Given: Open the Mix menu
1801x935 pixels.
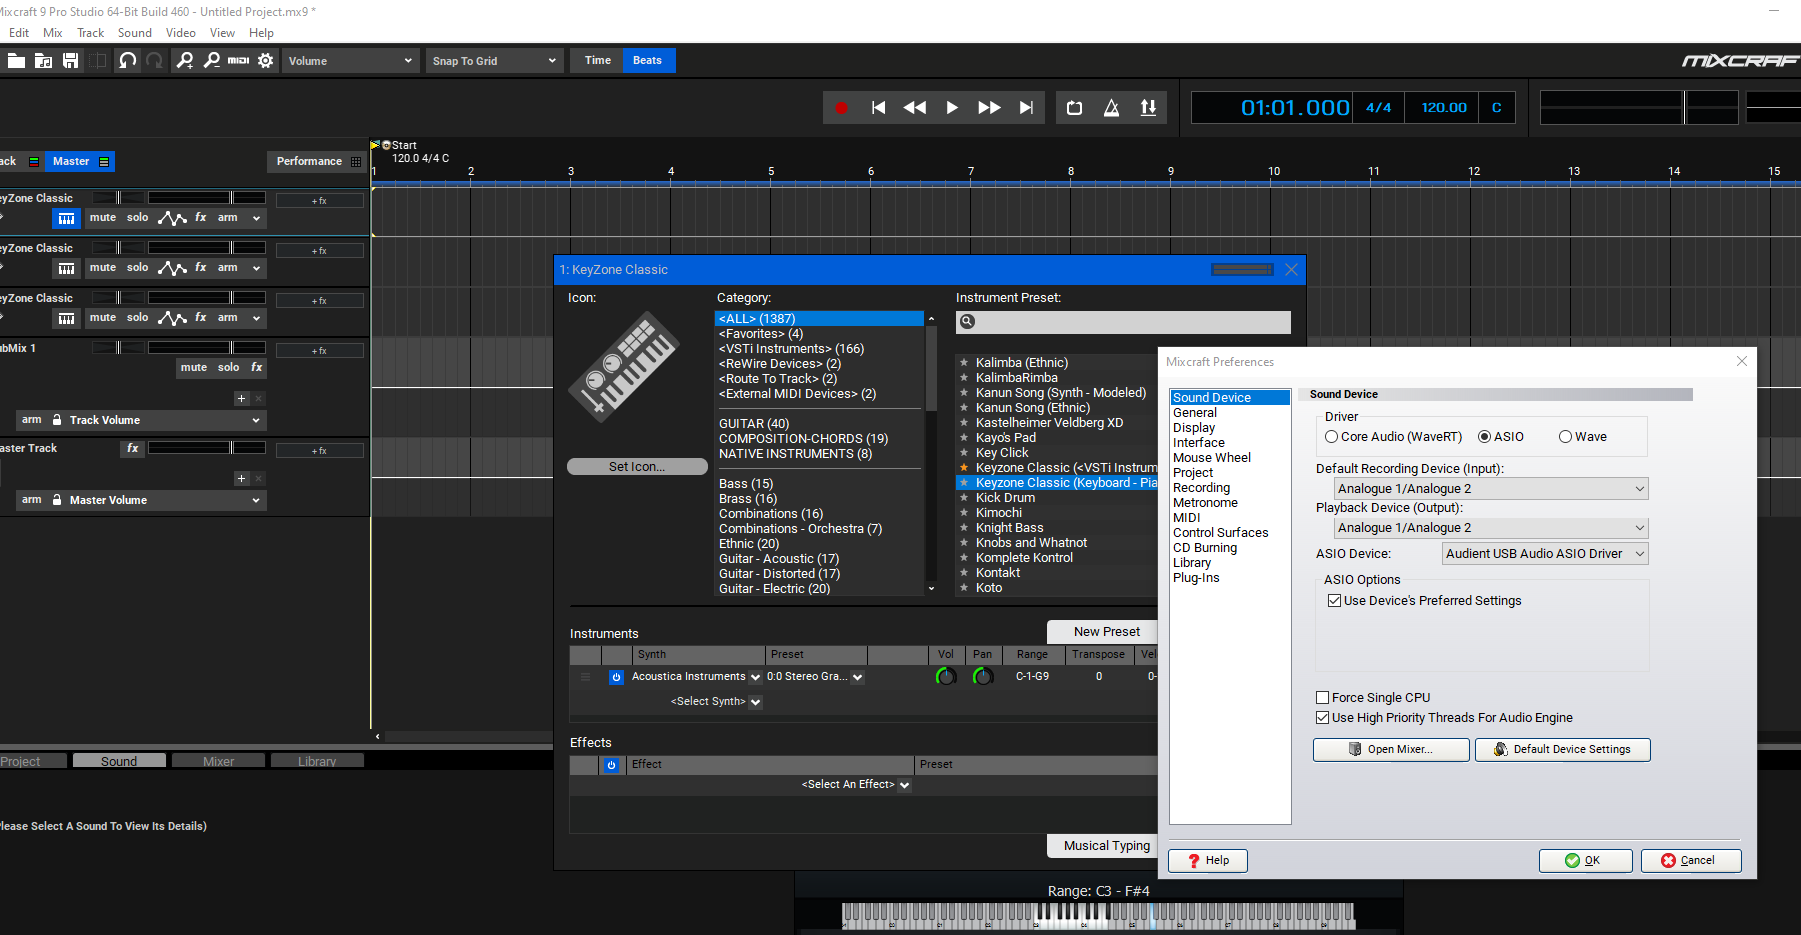Looking at the screenshot, I should coord(53,33).
